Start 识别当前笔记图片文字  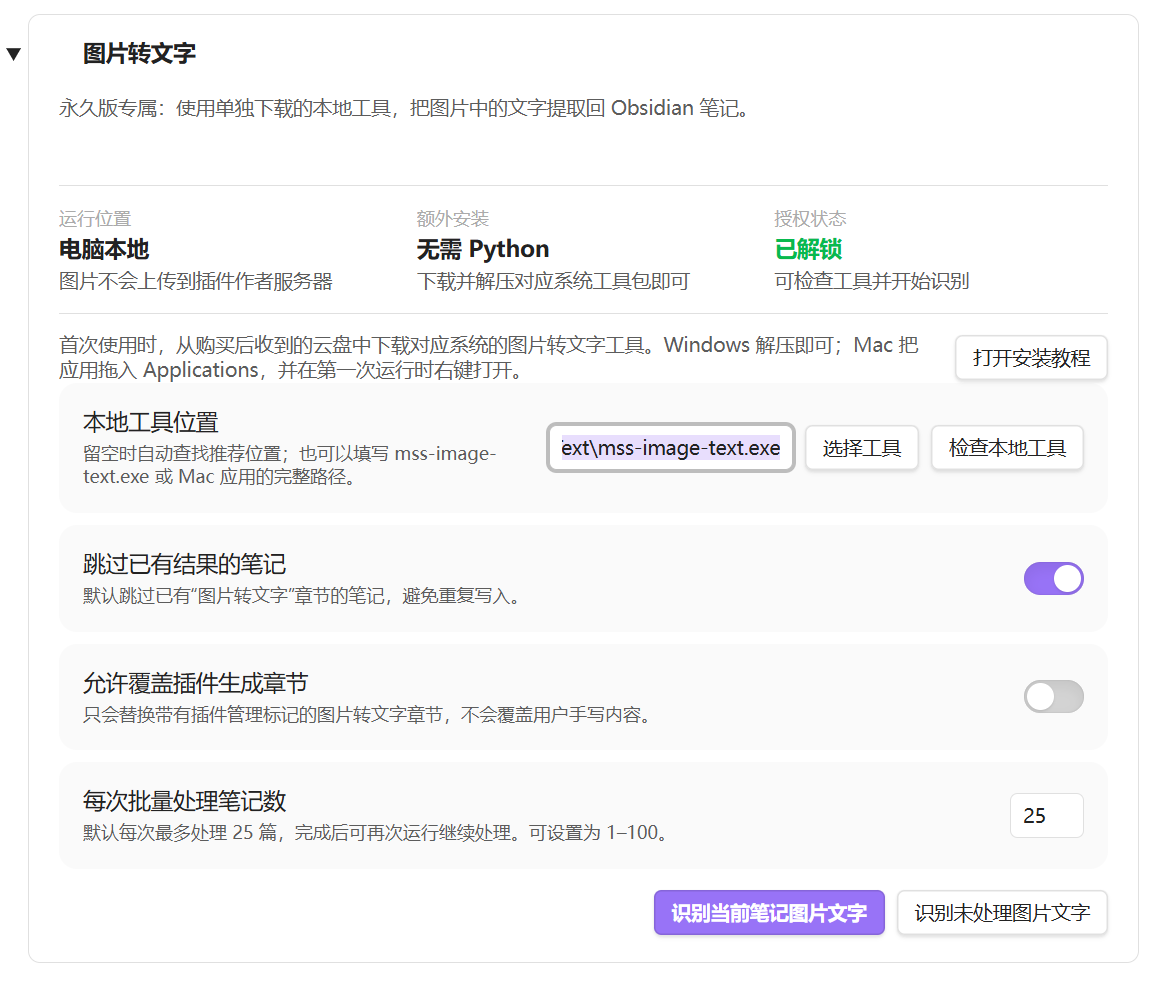[769, 913]
